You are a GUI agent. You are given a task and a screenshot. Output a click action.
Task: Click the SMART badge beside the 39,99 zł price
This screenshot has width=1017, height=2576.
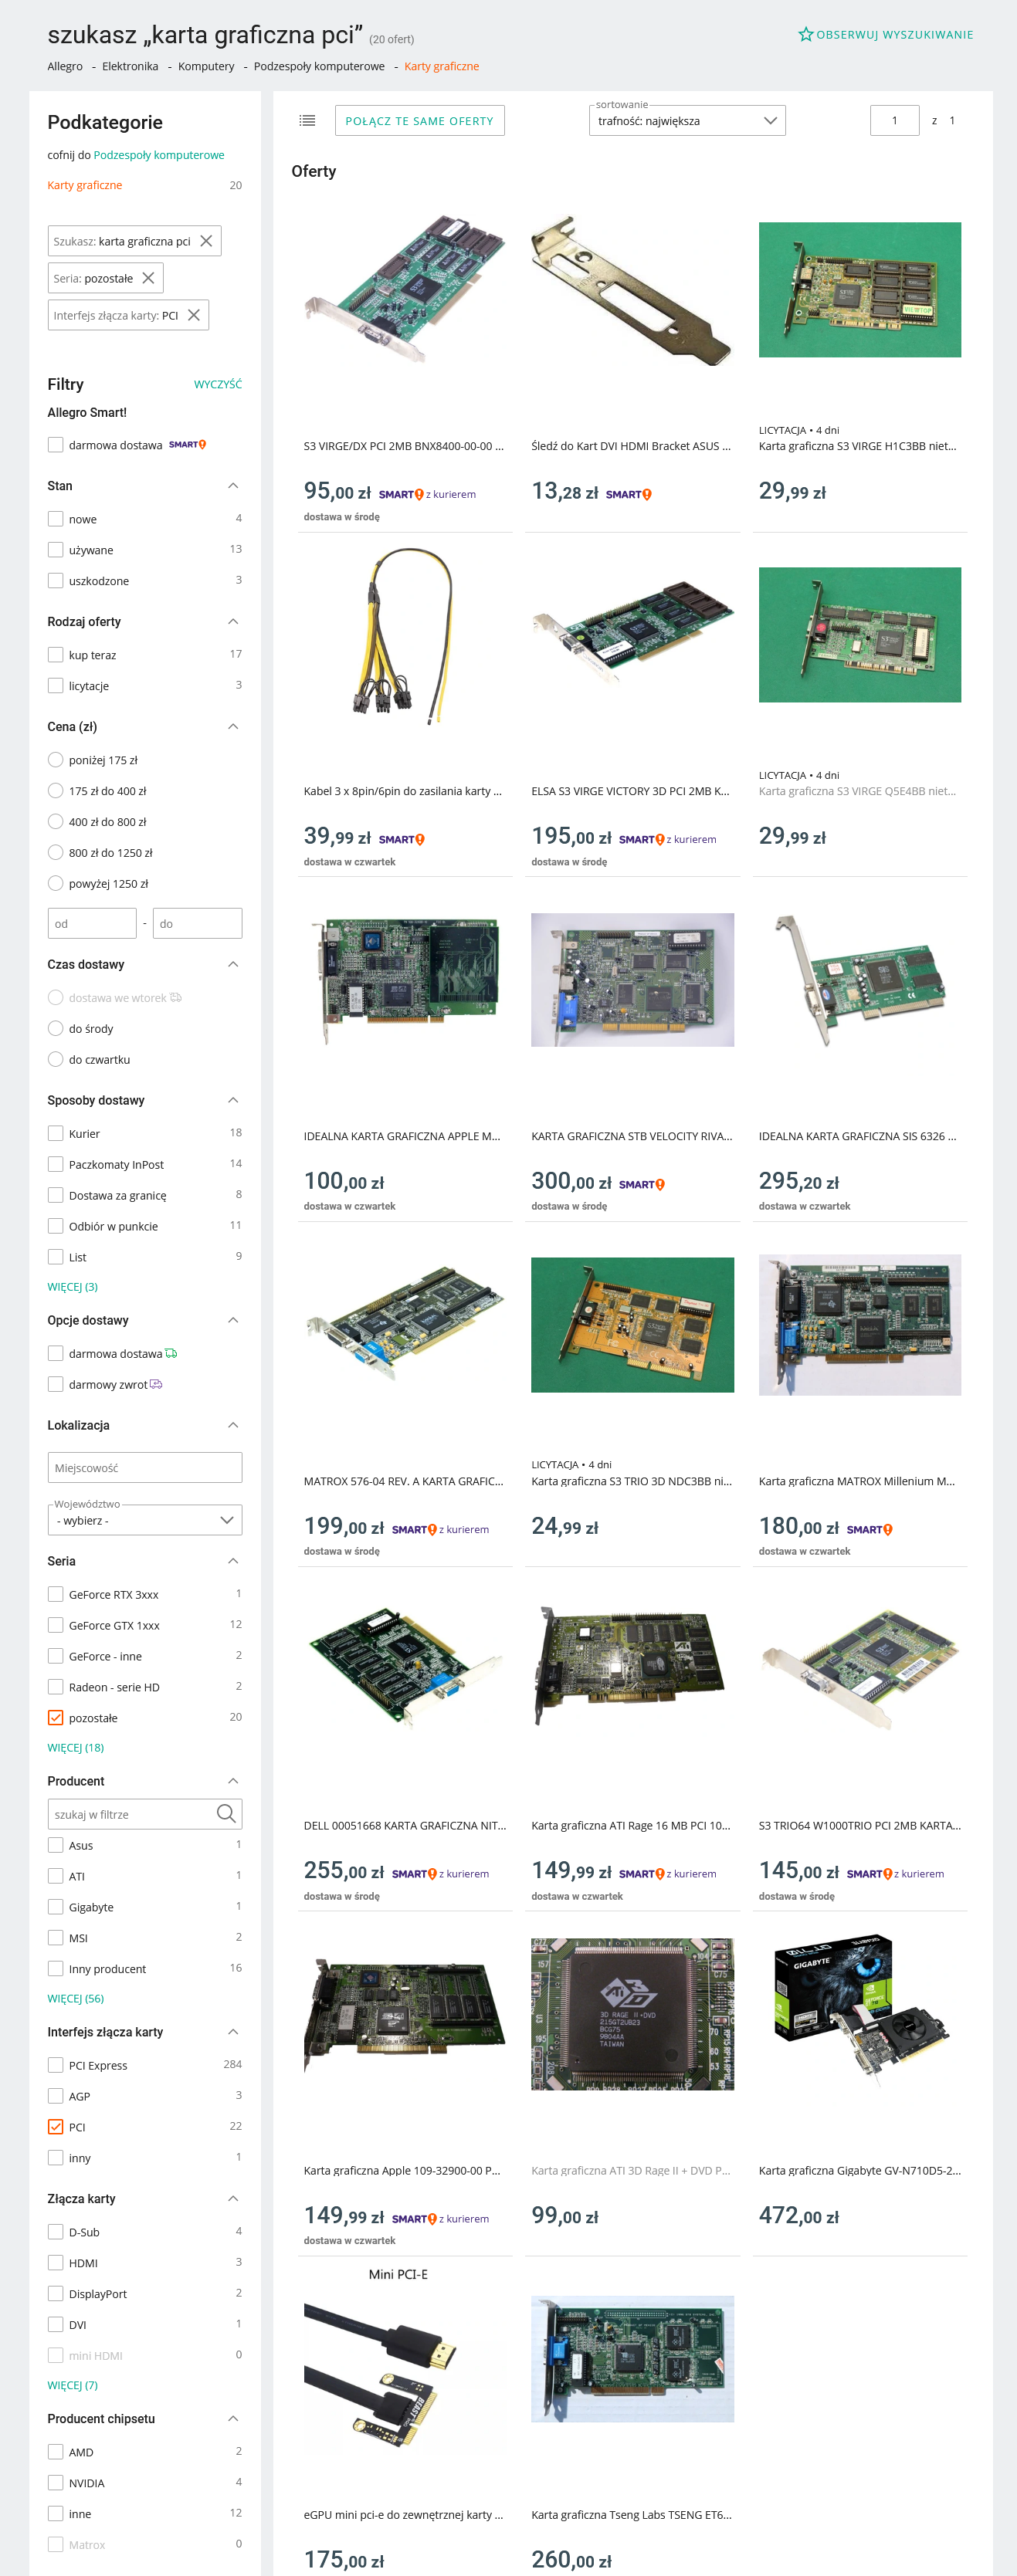[x=401, y=839]
